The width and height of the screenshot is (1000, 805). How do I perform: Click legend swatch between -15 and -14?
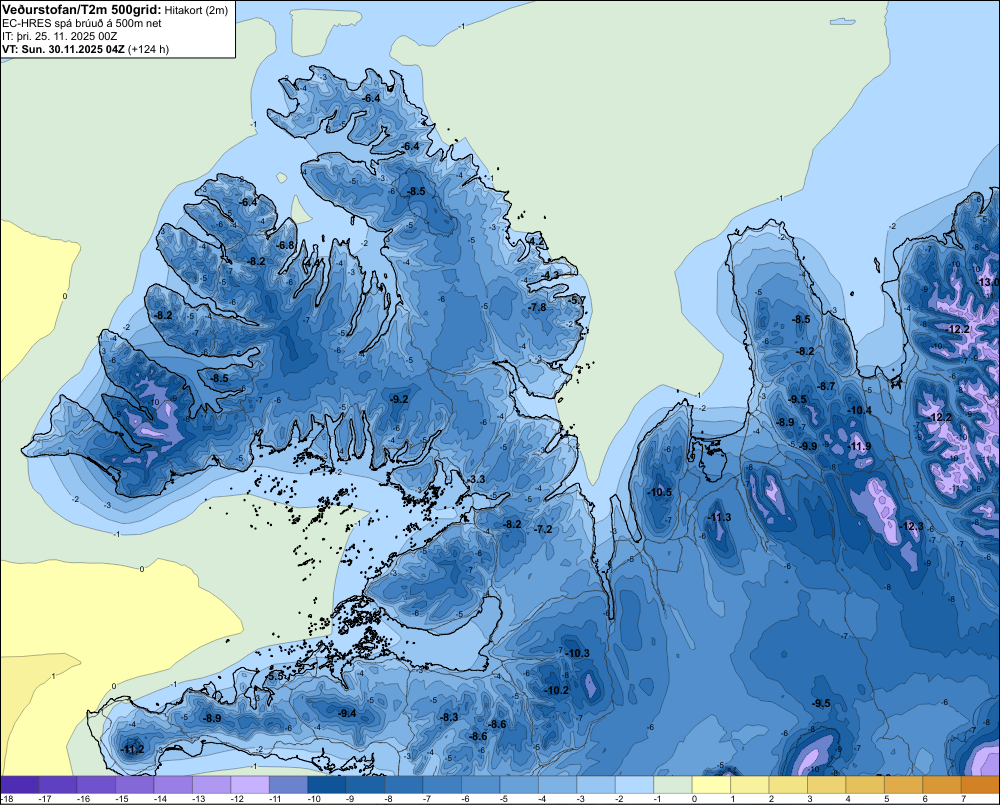[135, 785]
